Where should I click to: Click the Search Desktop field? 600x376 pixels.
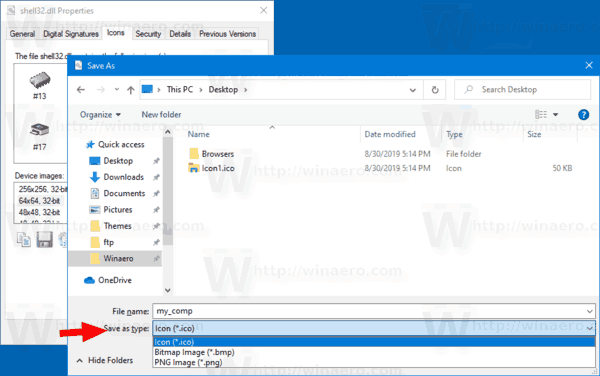(522, 90)
